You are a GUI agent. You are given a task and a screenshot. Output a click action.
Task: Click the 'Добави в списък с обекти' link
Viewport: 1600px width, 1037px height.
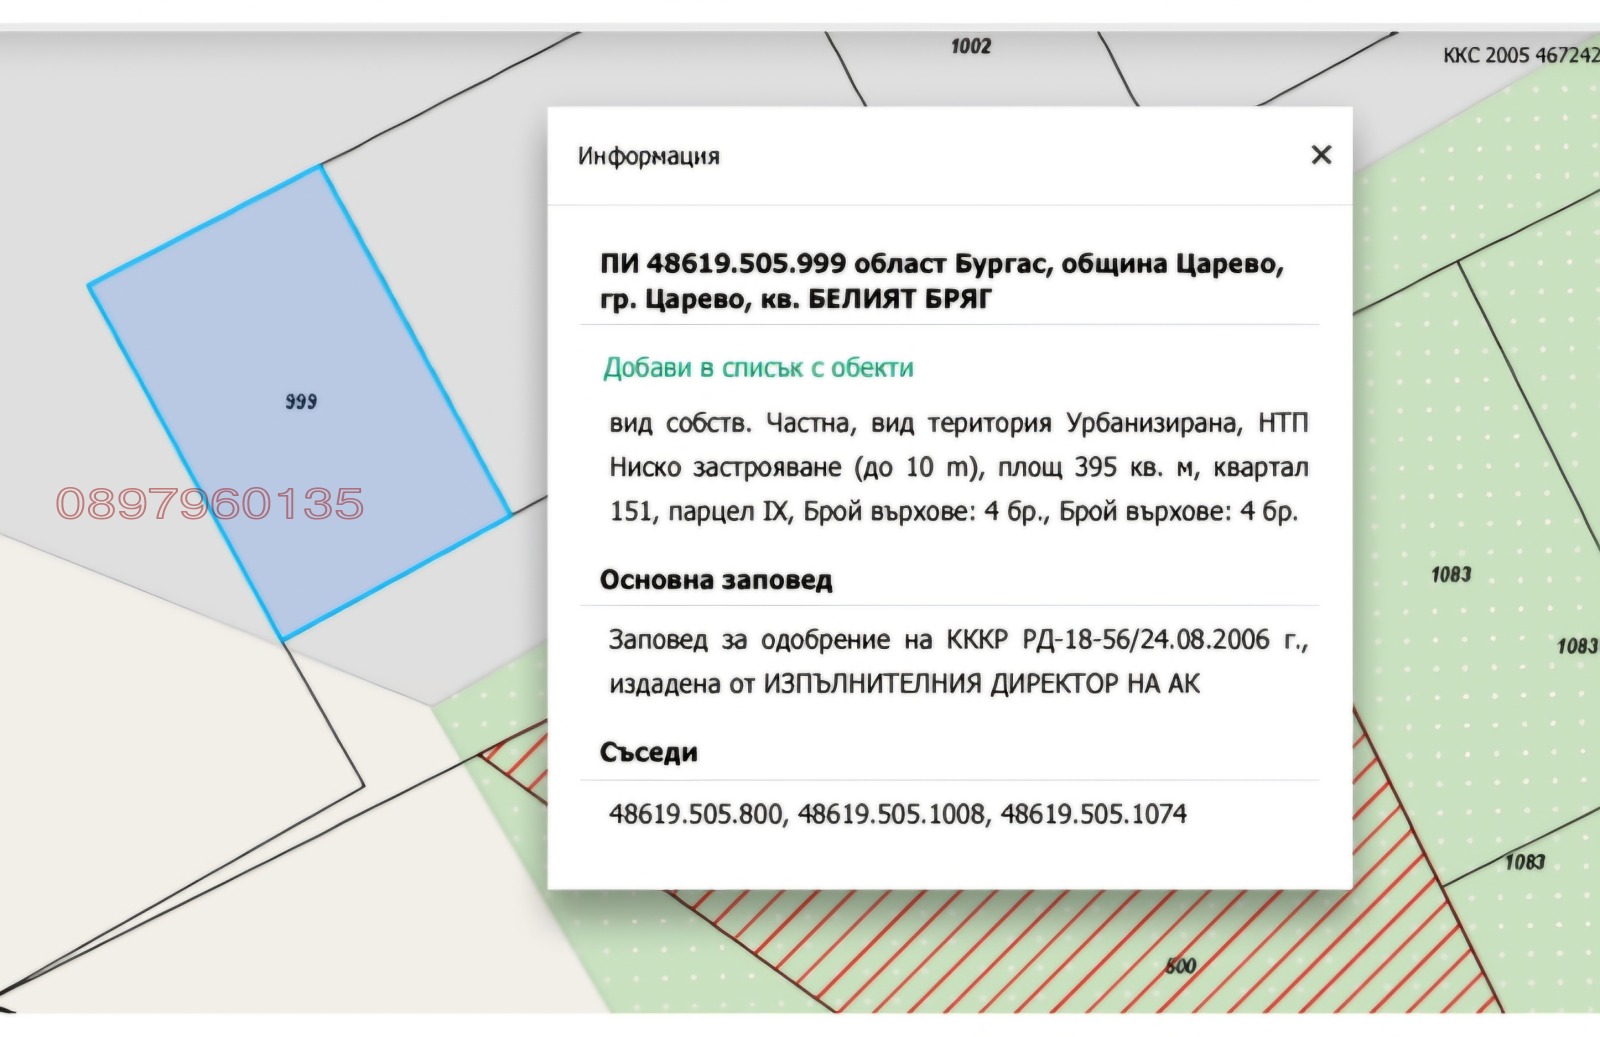click(x=758, y=368)
